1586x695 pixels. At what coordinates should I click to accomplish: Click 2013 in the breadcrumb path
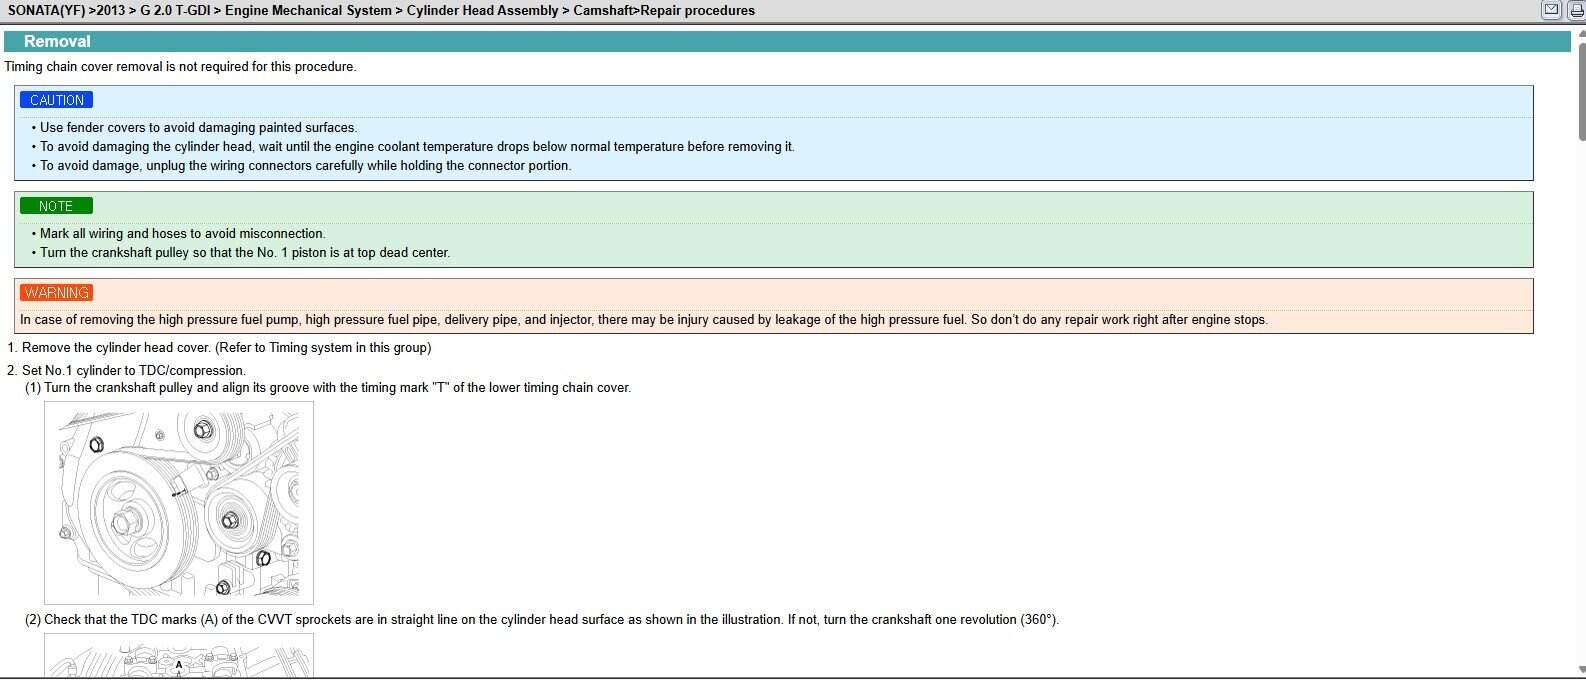point(110,11)
